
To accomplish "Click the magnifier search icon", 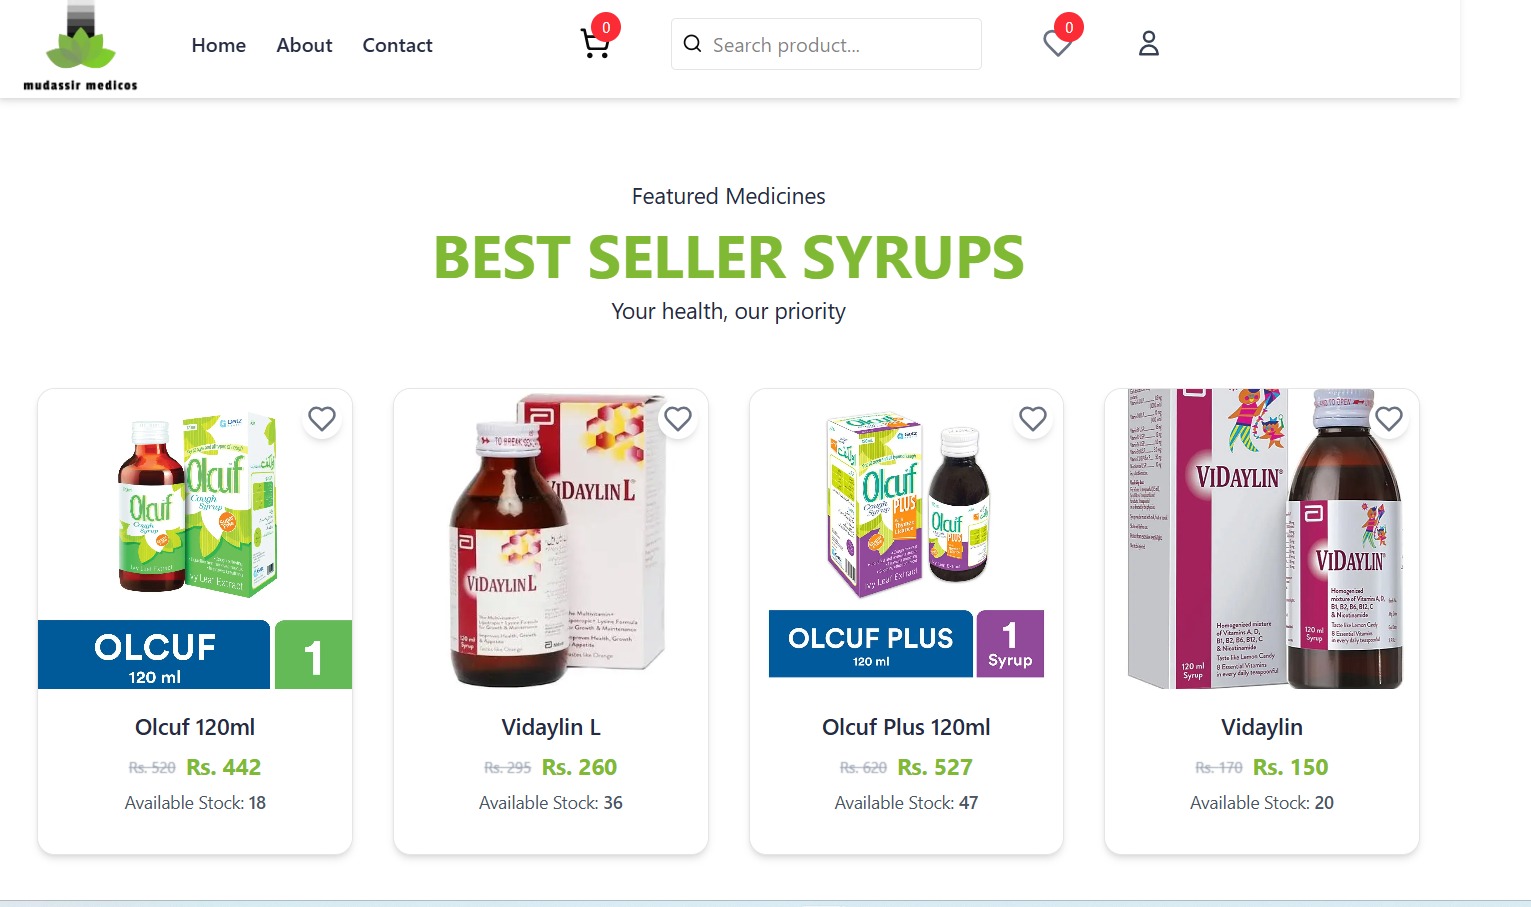I will click(692, 44).
